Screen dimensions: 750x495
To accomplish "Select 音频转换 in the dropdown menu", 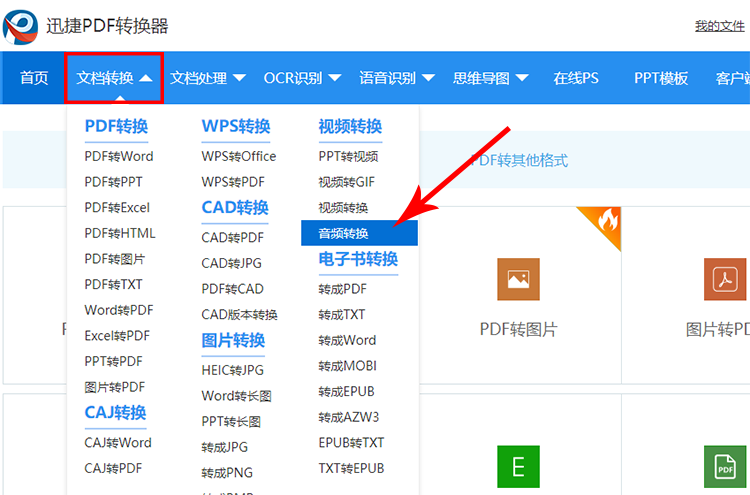I will (359, 233).
